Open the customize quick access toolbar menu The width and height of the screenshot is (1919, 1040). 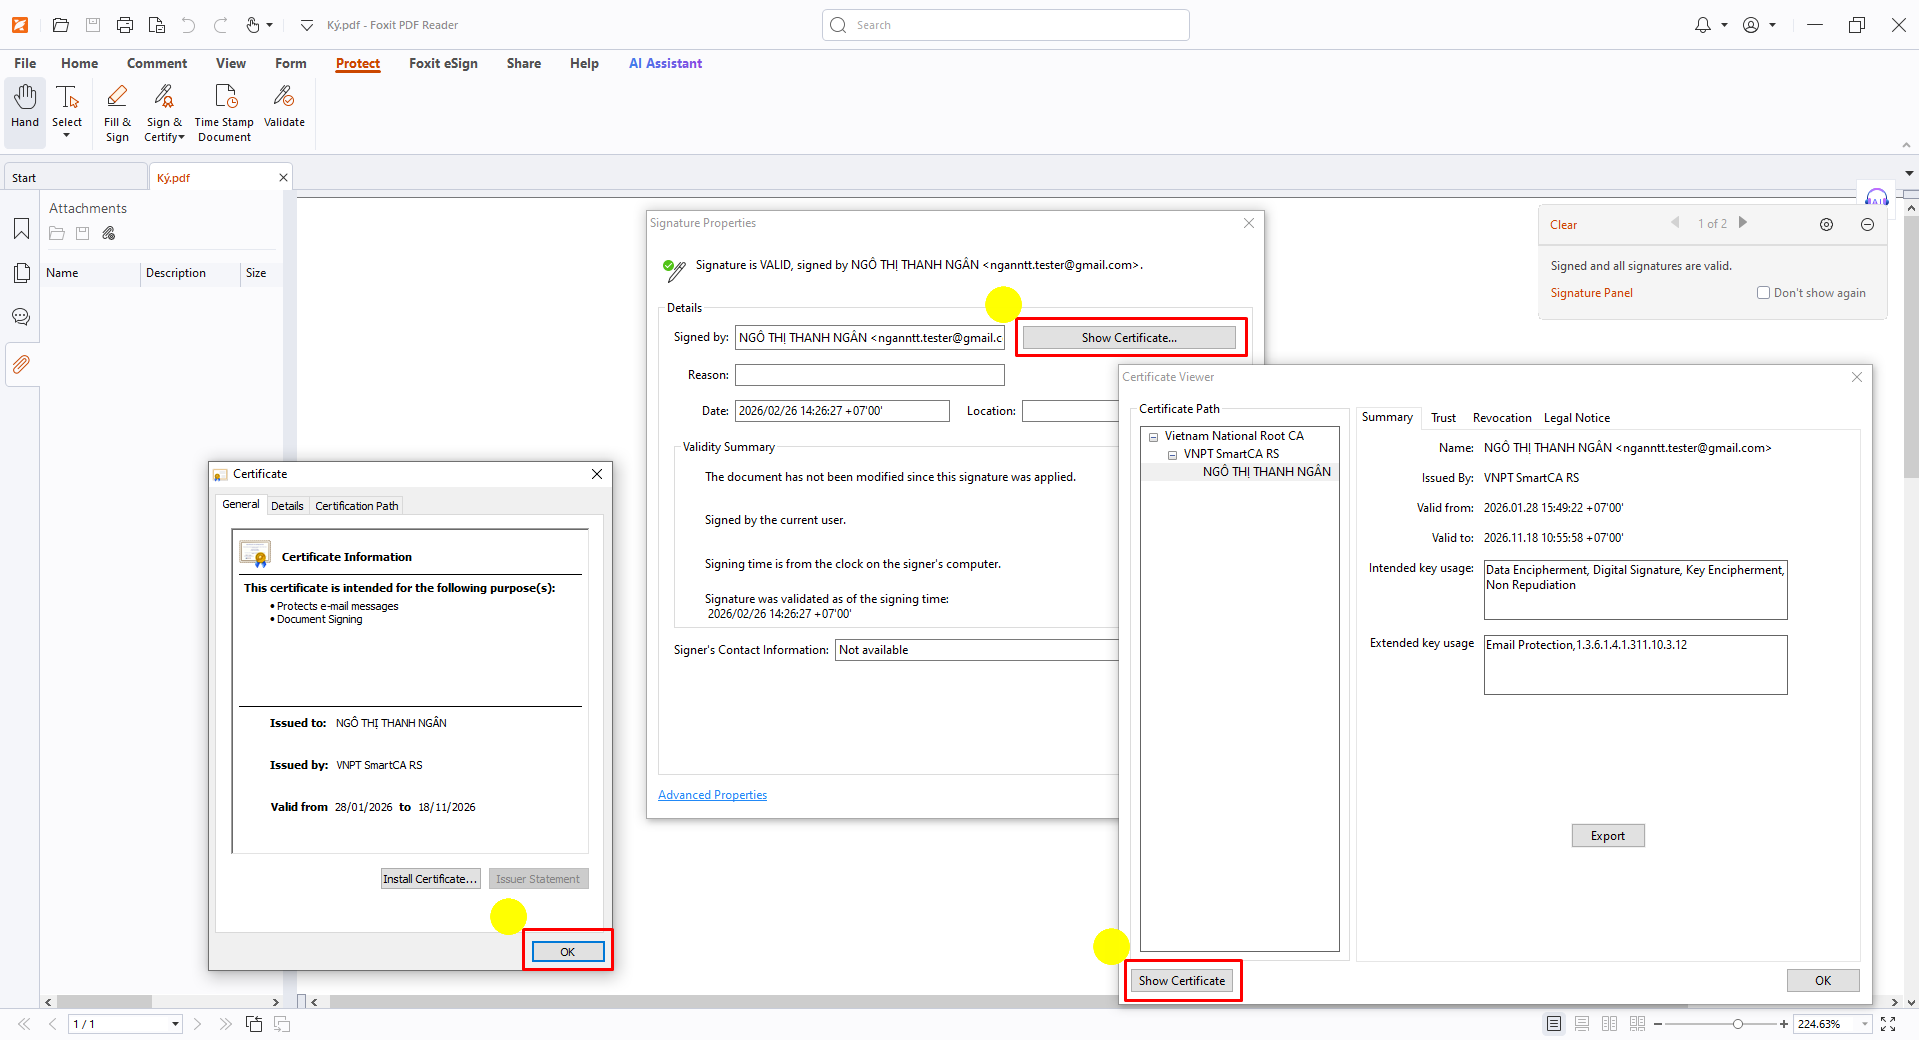(306, 25)
